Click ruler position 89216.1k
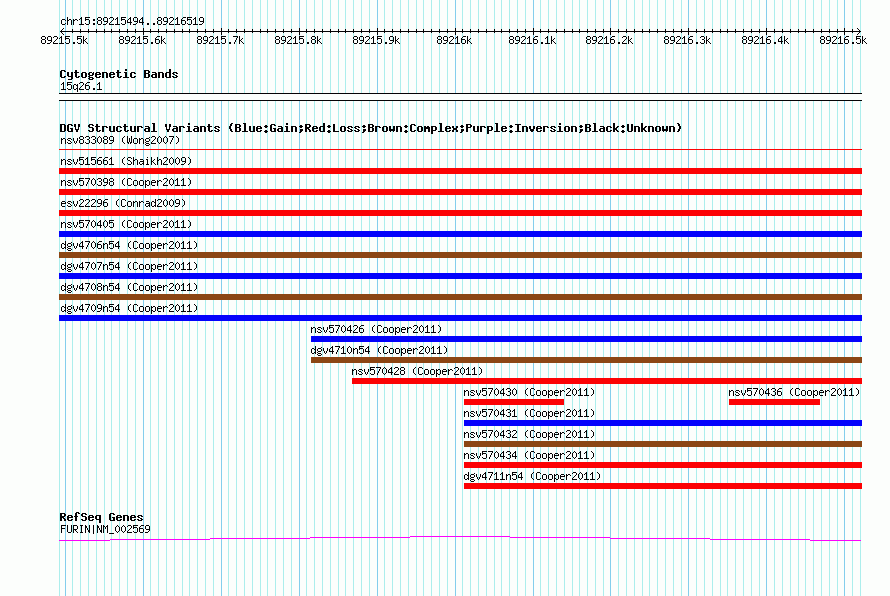Image resolution: width=890 pixels, height=596 pixels. pos(532,40)
